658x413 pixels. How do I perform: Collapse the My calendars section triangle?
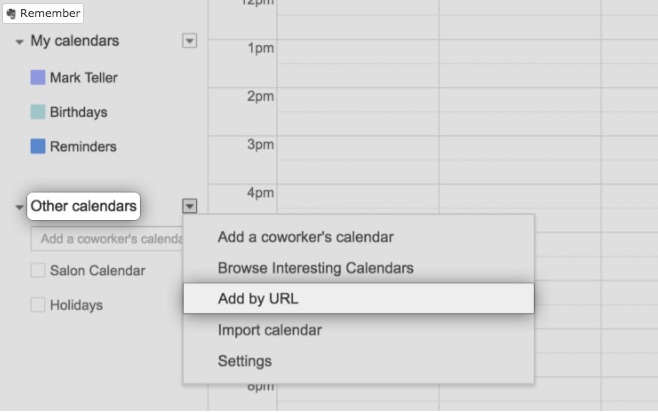tap(19, 42)
